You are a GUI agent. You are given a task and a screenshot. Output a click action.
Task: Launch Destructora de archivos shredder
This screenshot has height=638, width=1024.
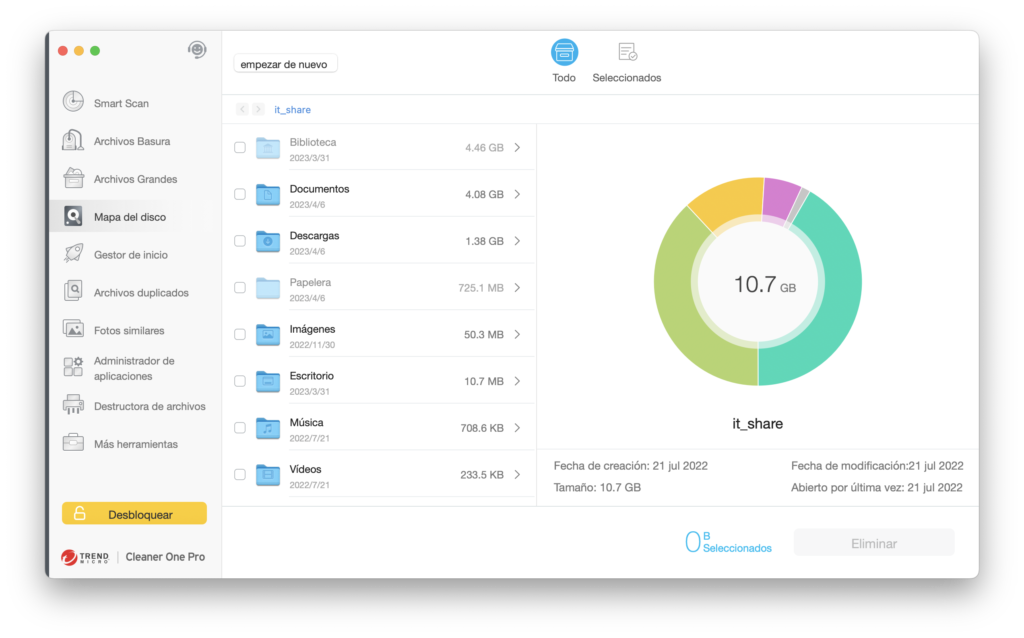tap(148, 406)
